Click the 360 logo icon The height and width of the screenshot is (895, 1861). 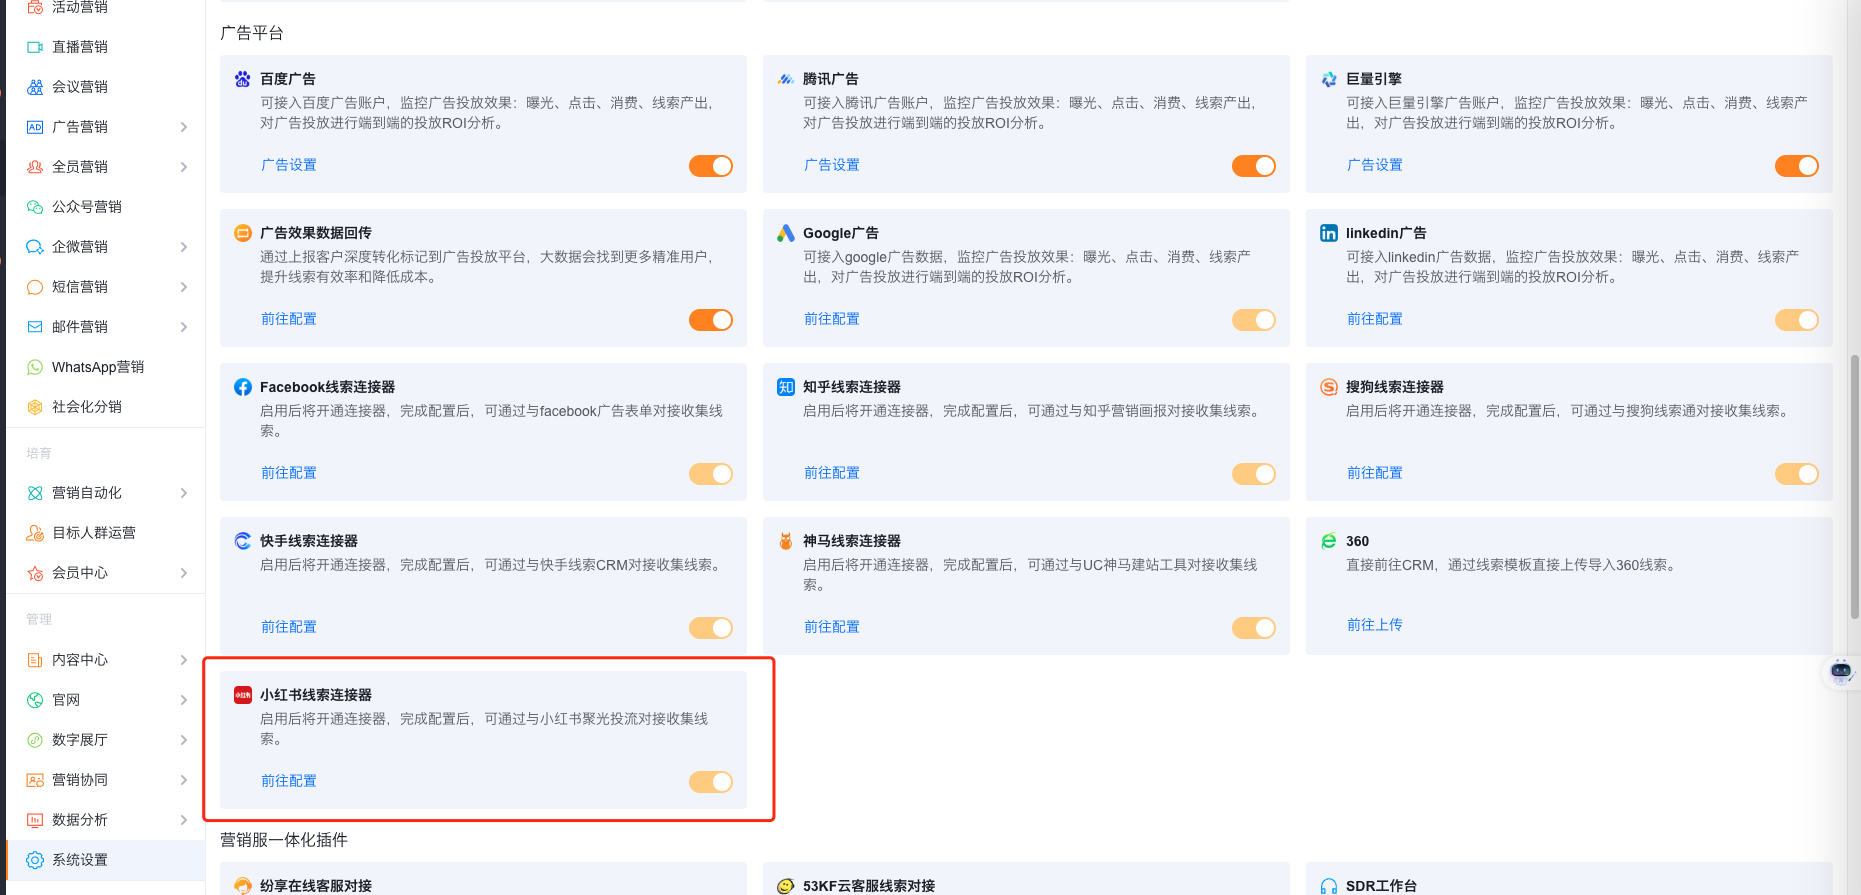pos(1329,541)
